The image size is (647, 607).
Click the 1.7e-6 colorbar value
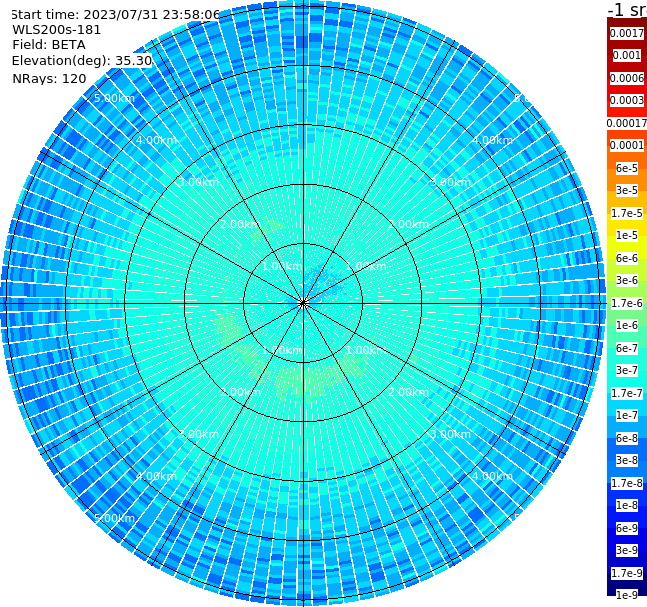[x=627, y=303]
